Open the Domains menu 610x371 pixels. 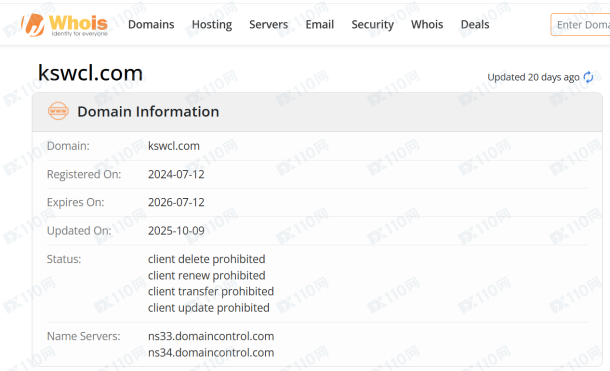click(x=151, y=24)
